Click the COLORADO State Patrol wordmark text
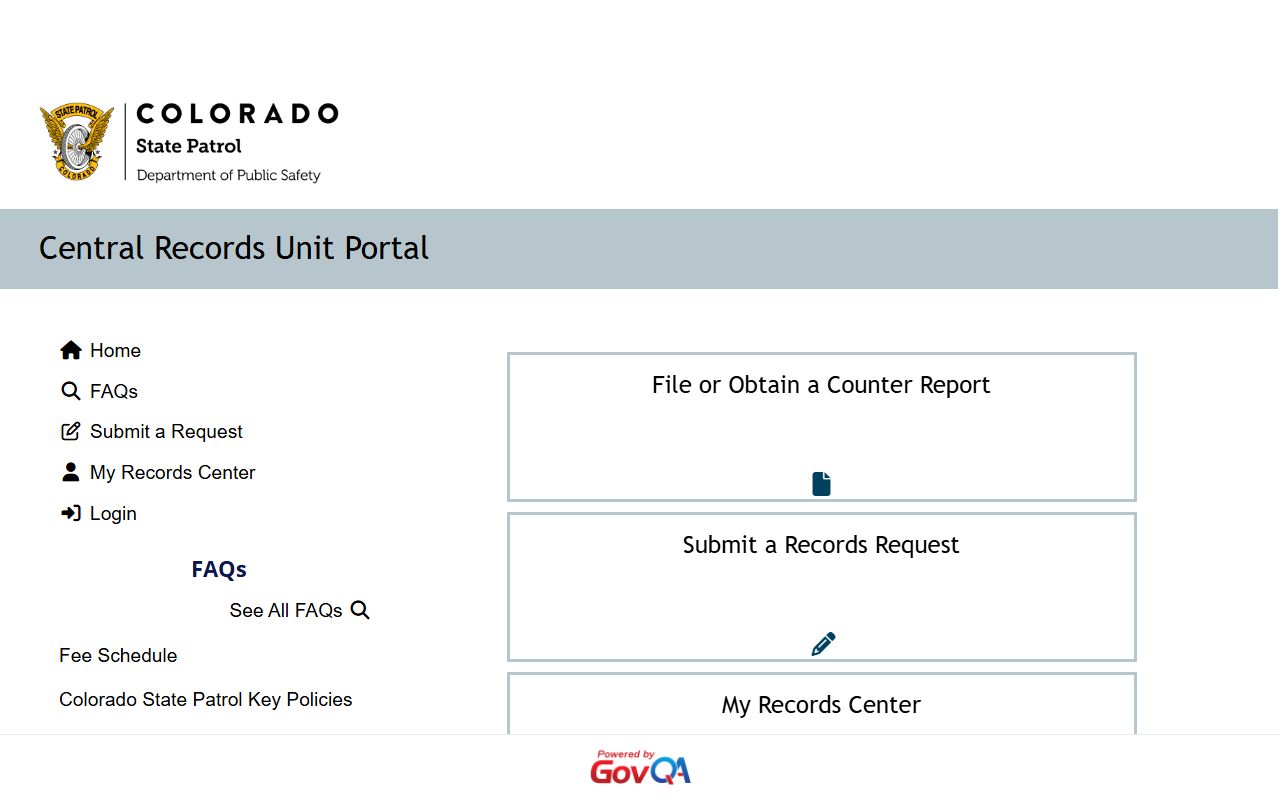Image resolution: width=1280 pixels, height=800 pixels. [237, 142]
